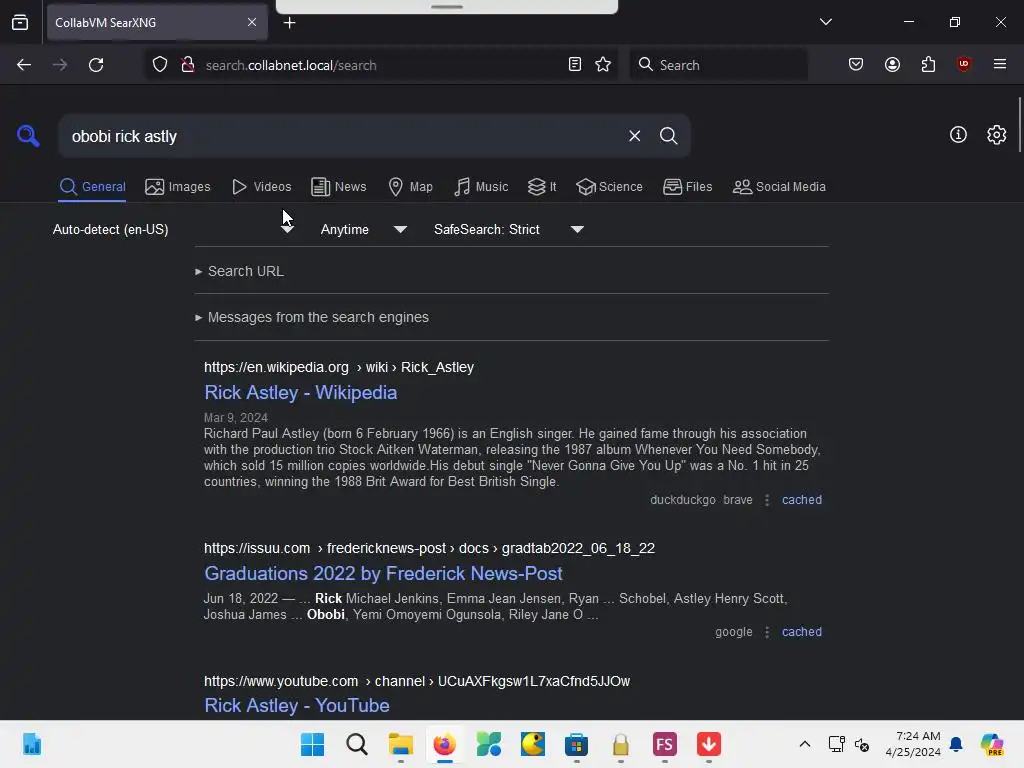Screen dimensions: 1024x768
Task: Open SafeSearch: Strict dropdown
Action: [509, 229]
